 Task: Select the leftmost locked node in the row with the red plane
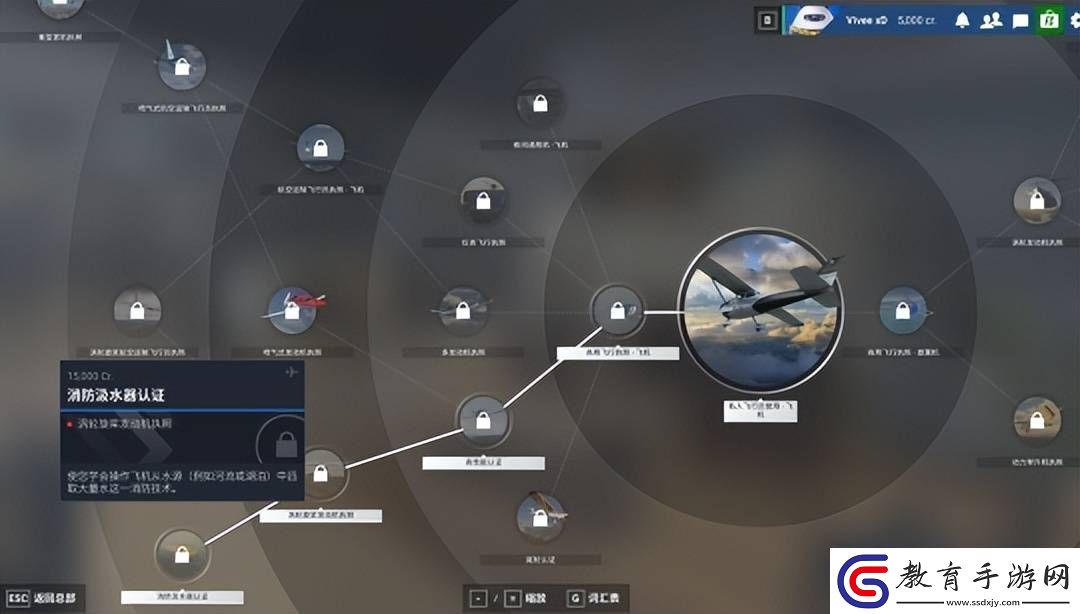click(138, 311)
